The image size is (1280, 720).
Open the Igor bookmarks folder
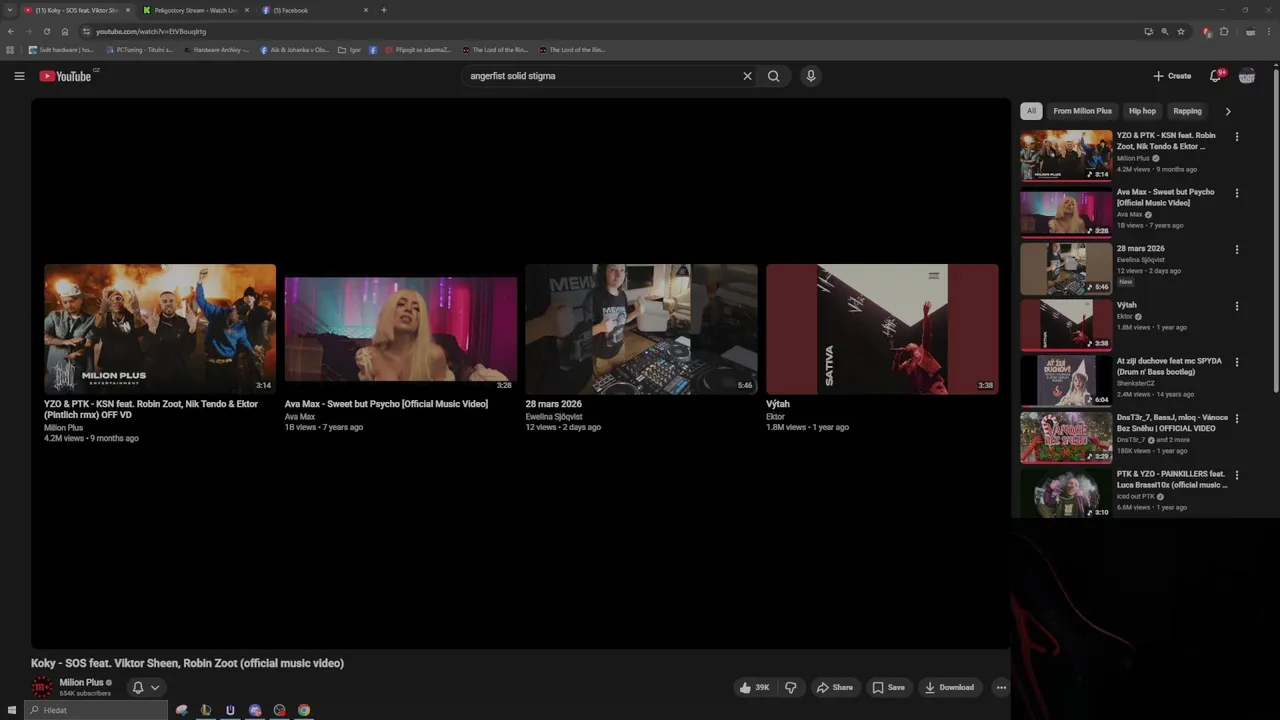(x=350, y=49)
